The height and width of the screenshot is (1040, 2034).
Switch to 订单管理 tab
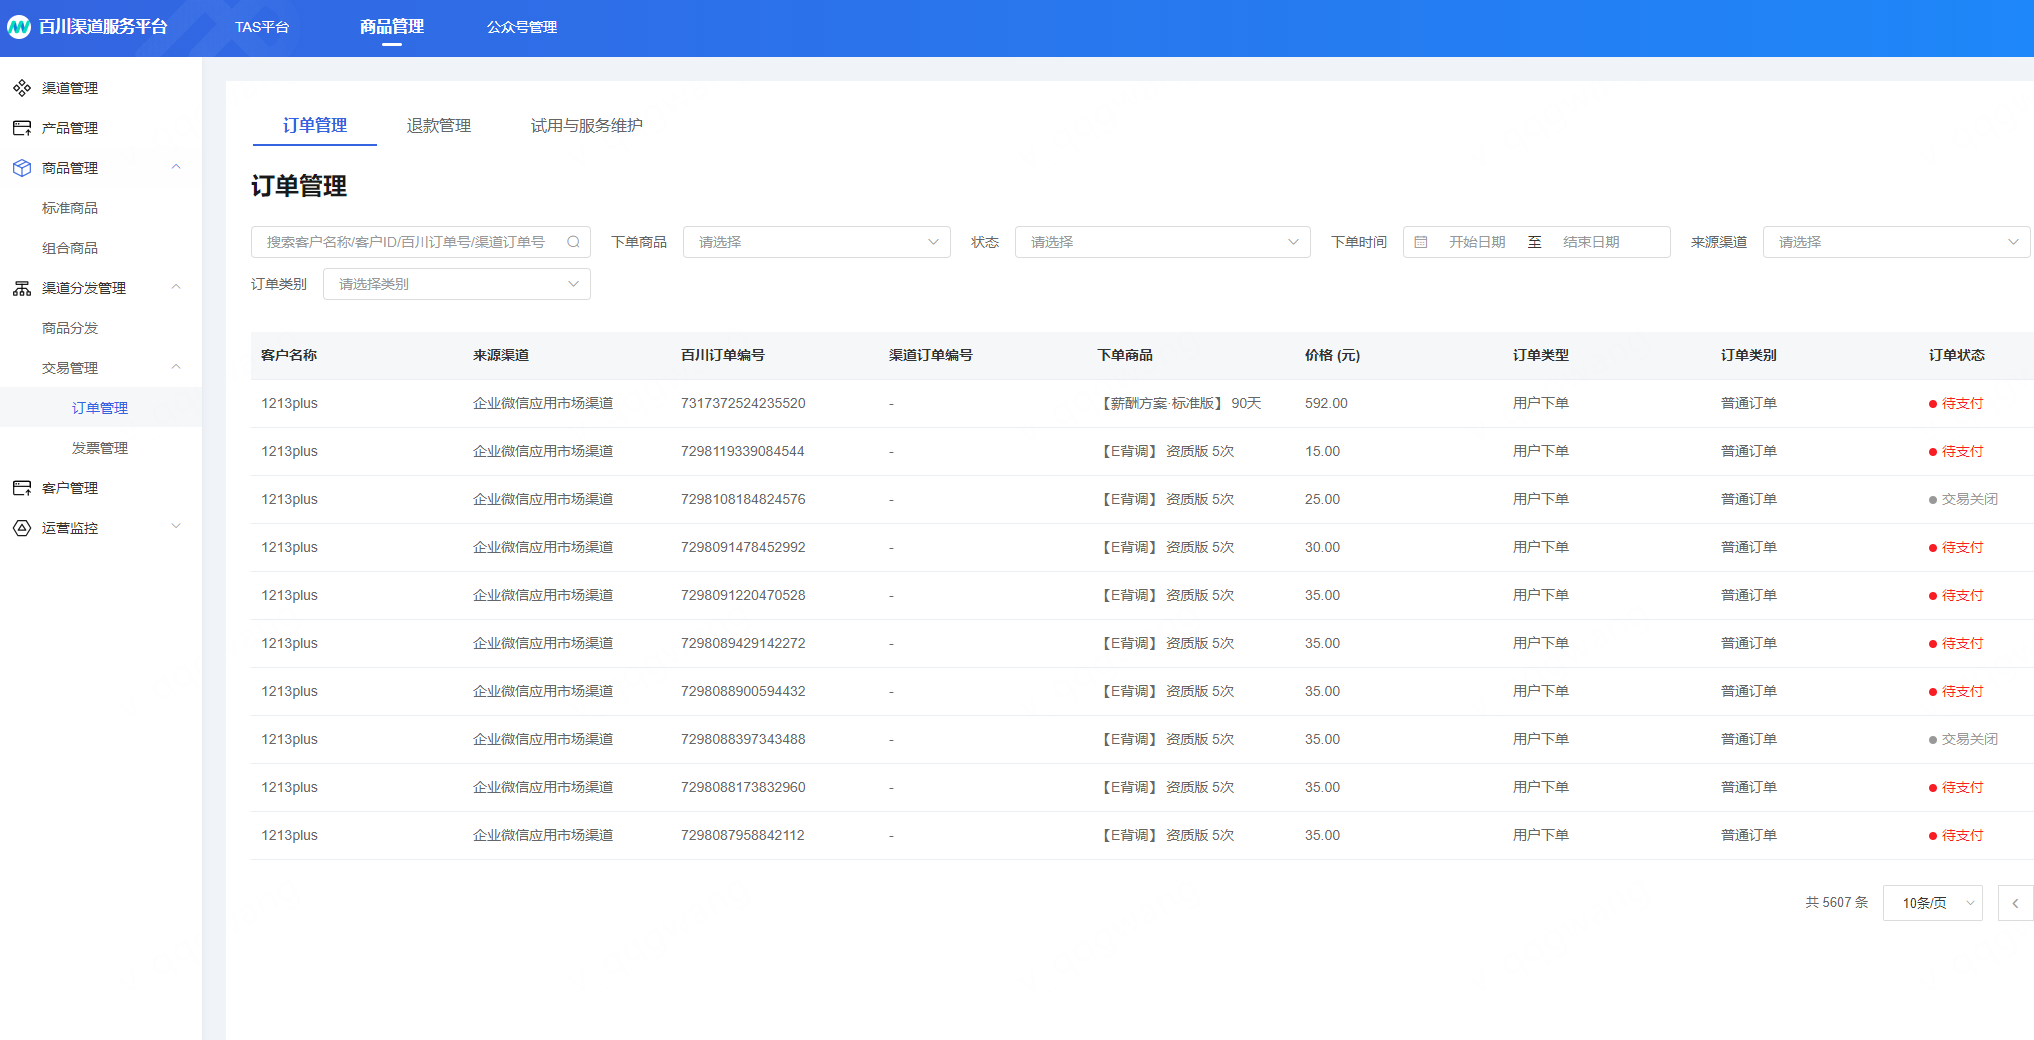(x=315, y=126)
